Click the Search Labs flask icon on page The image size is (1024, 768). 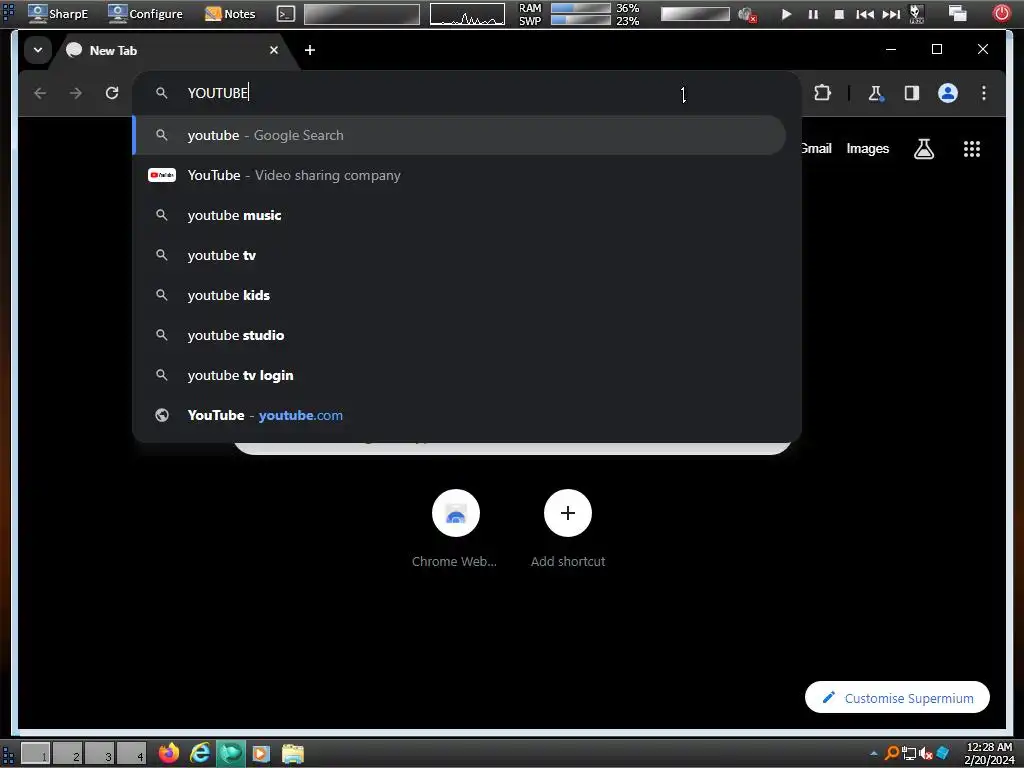(923, 149)
